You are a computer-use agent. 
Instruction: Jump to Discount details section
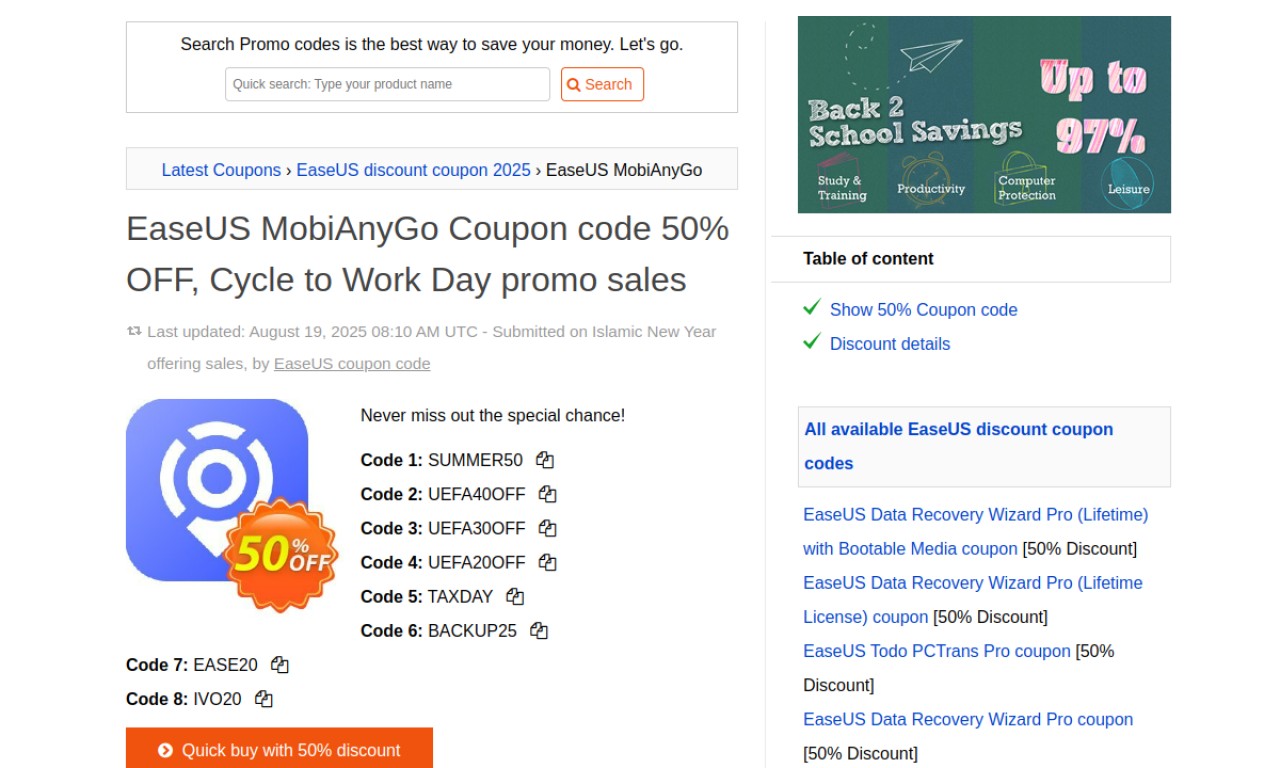(x=890, y=344)
